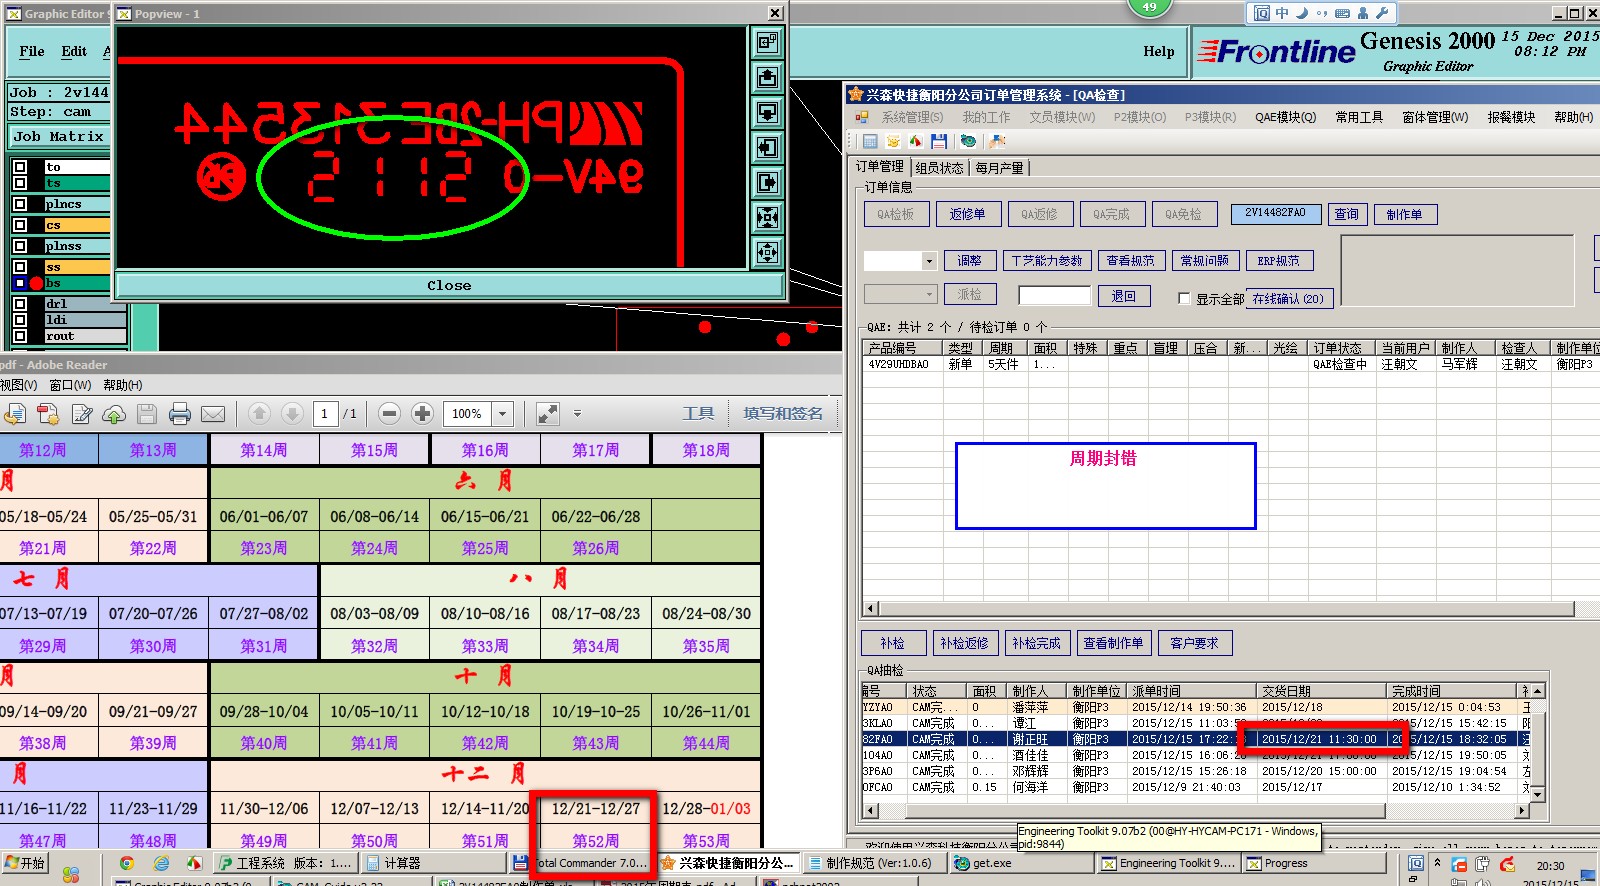
Task: Open the 窗体管理(W) menu
Action: pos(1435,117)
